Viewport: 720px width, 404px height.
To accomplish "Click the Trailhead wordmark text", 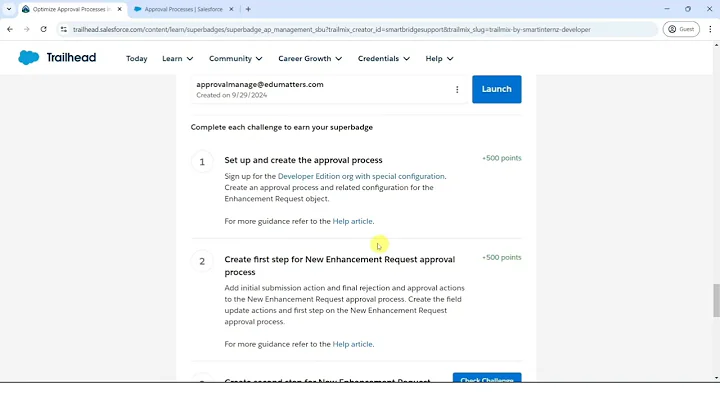I will (x=71, y=57).
